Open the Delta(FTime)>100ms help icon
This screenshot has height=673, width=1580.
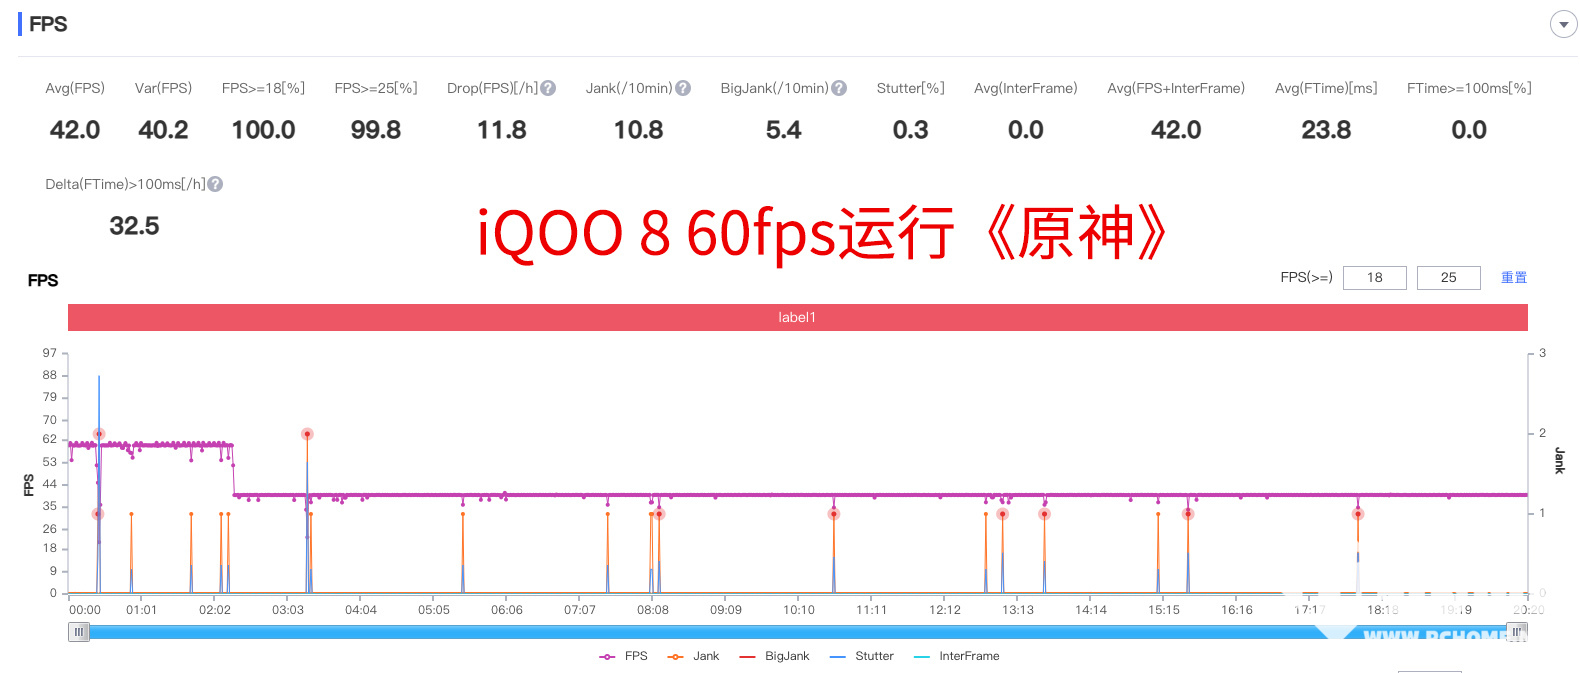[x=215, y=184]
